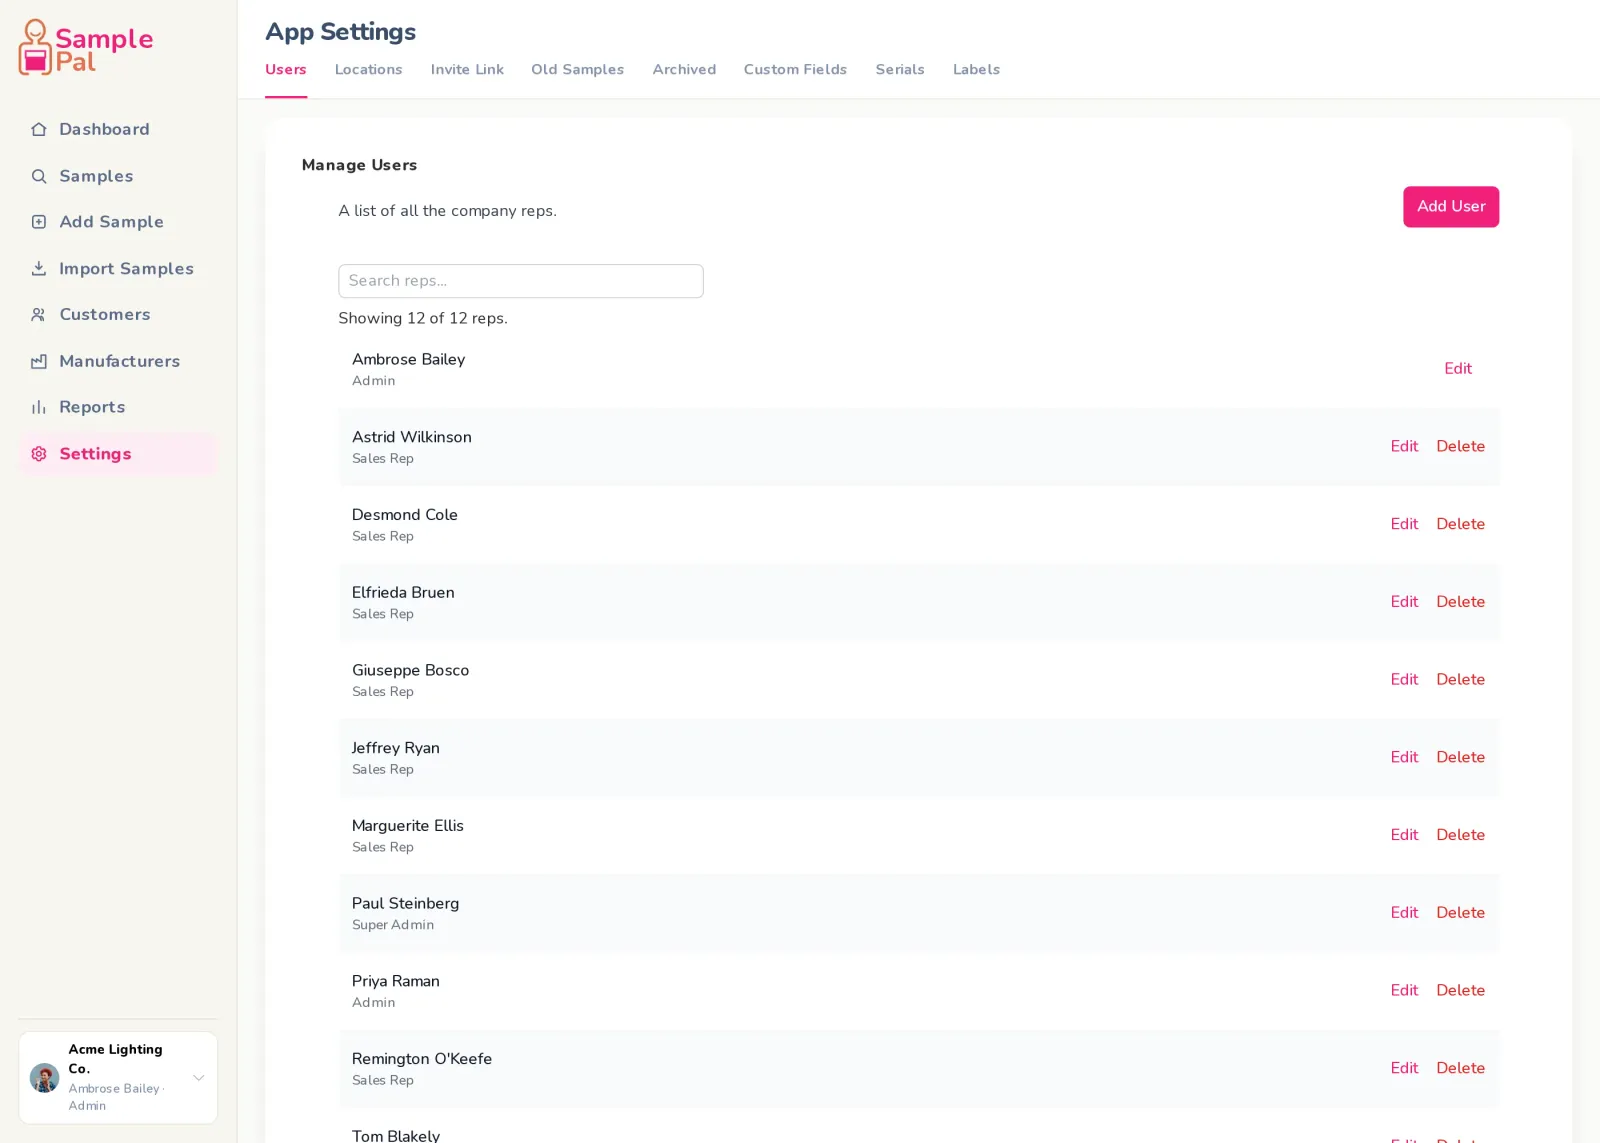This screenshot has height=1143, width=1600.
Task: Edit Jeffrey Ryan's user record
Action: coord(1404,757)
